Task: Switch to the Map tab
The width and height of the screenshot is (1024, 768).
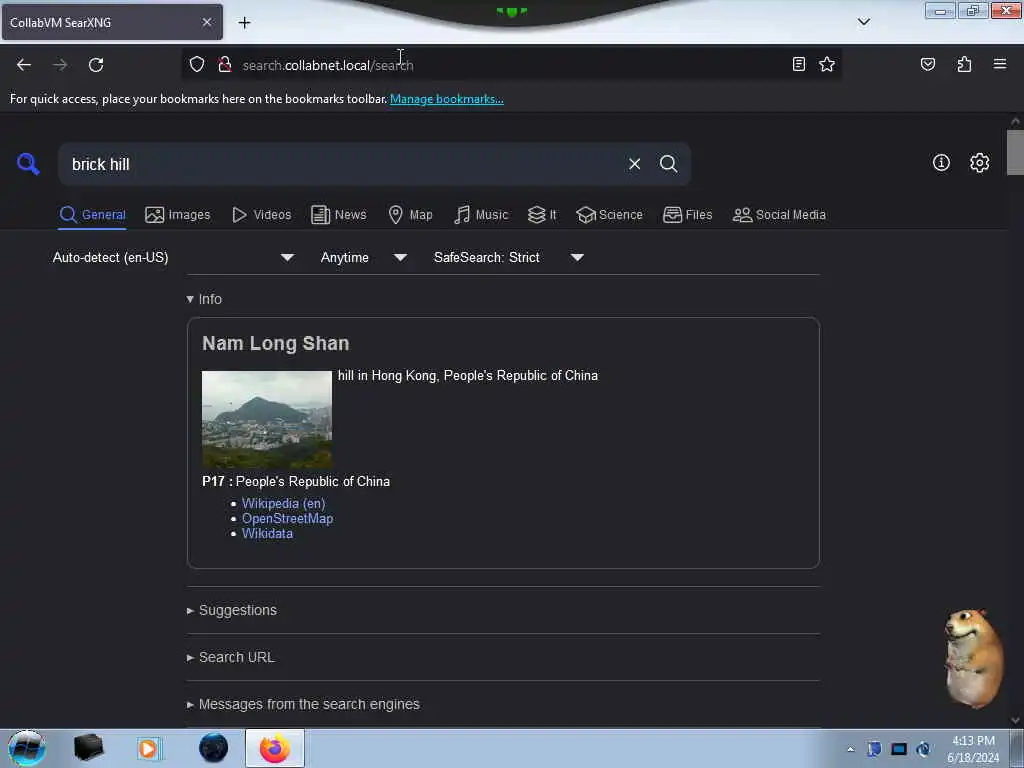Action: pos(410,215)
